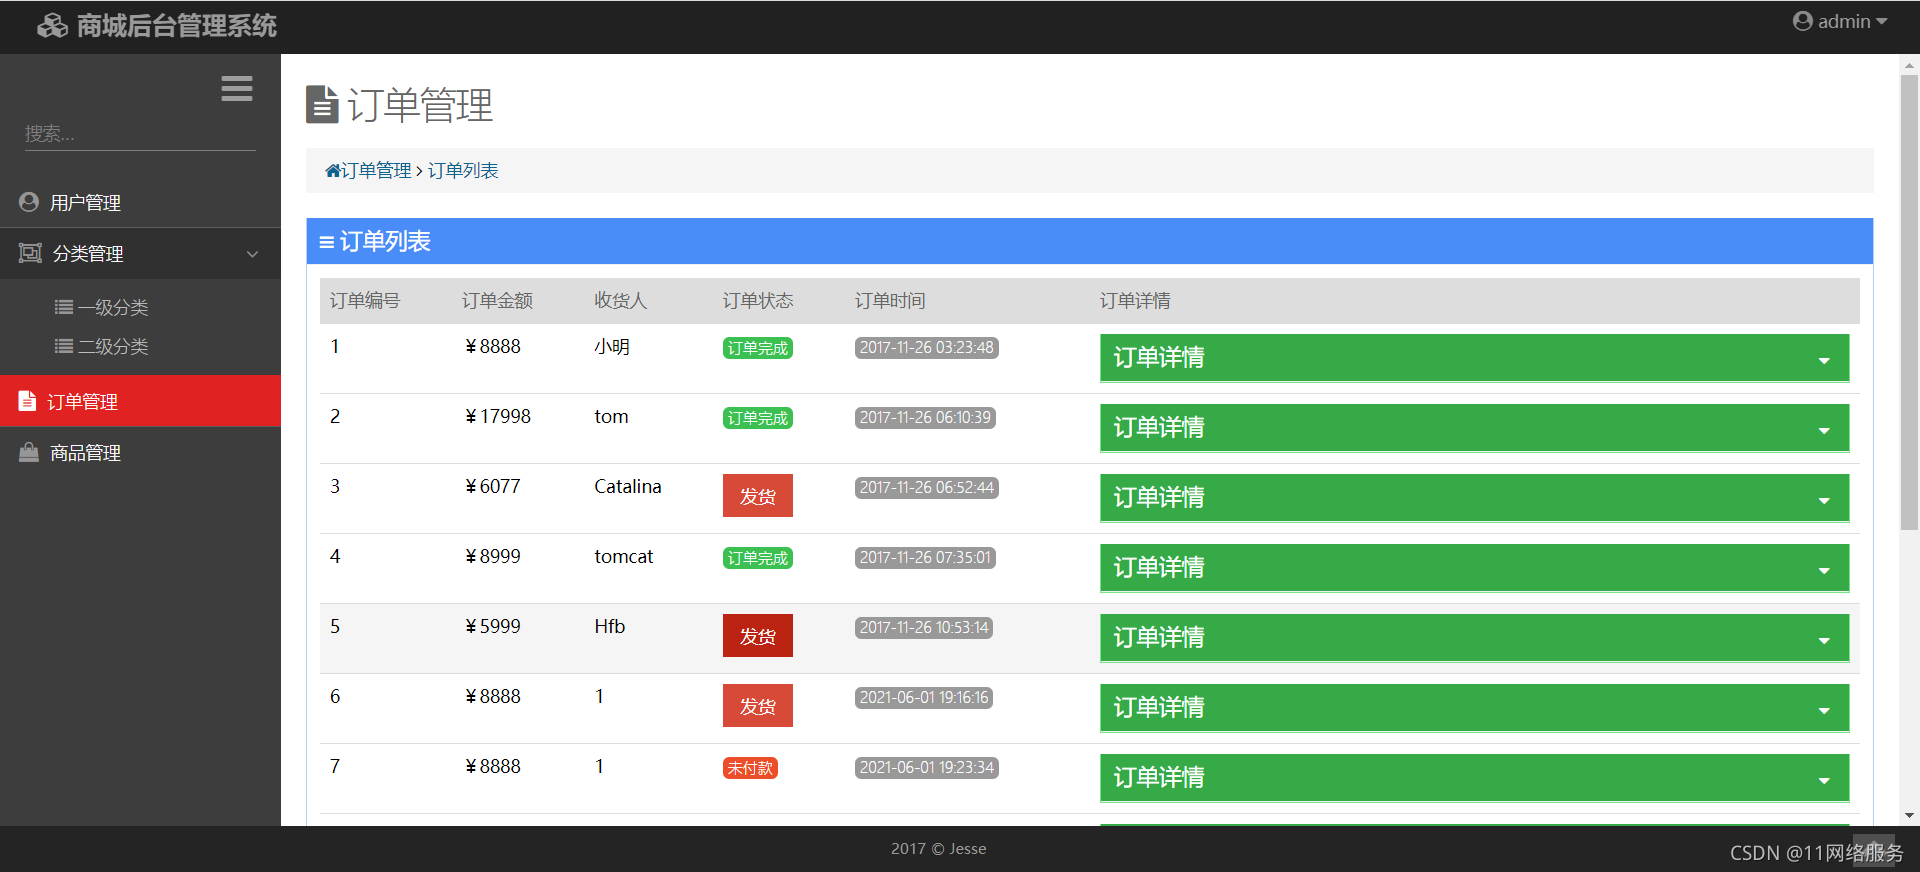
Task: Click the bag icon beside 商品管理
Action: (x=29, y=452)
